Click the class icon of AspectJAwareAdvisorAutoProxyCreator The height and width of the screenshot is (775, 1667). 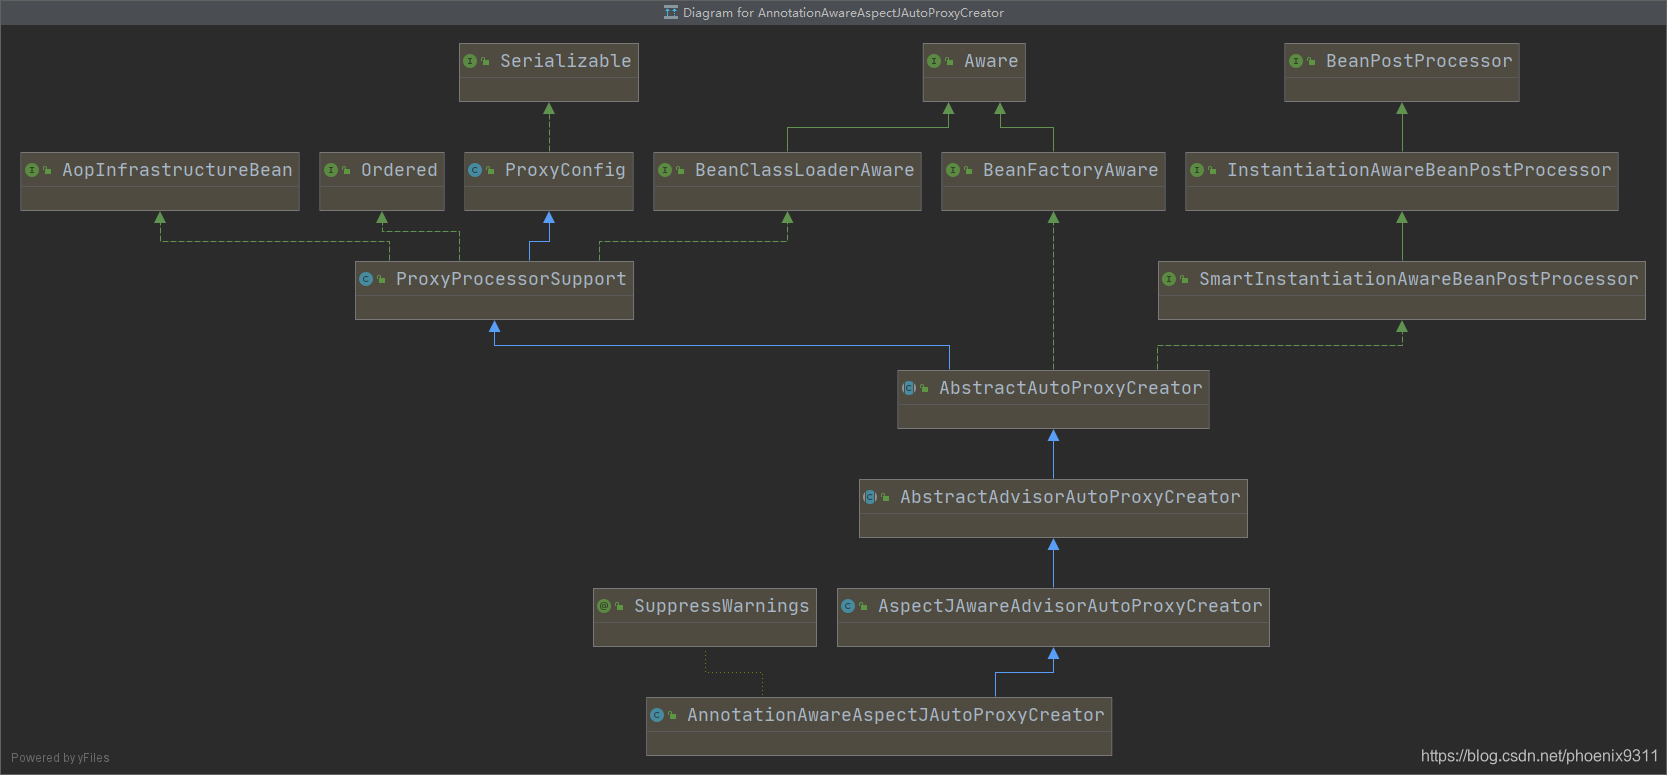click(x=848, y=606)
